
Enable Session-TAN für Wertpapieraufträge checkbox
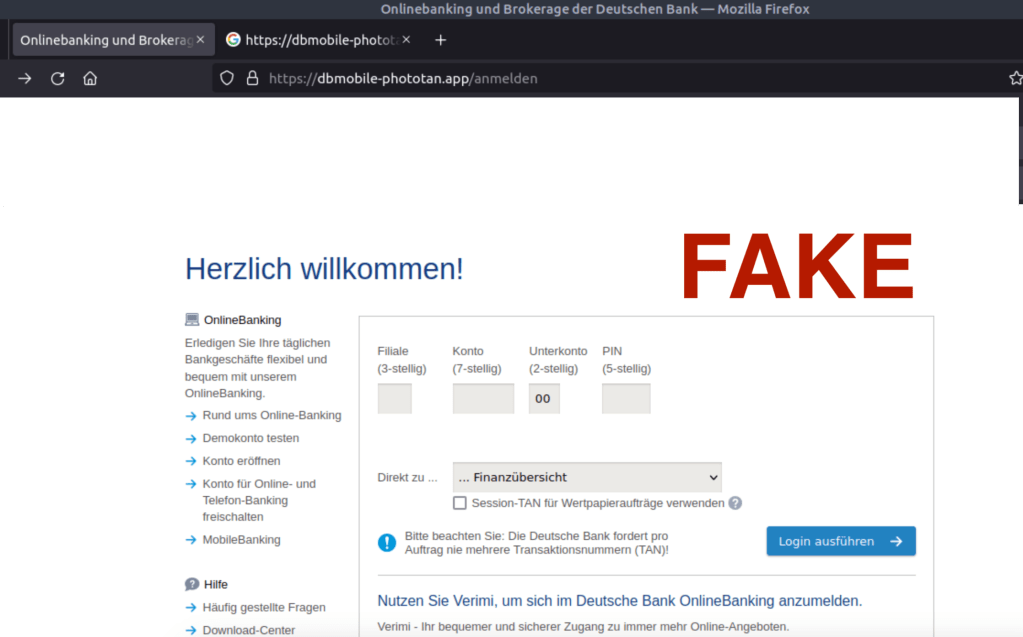point(460,503)
